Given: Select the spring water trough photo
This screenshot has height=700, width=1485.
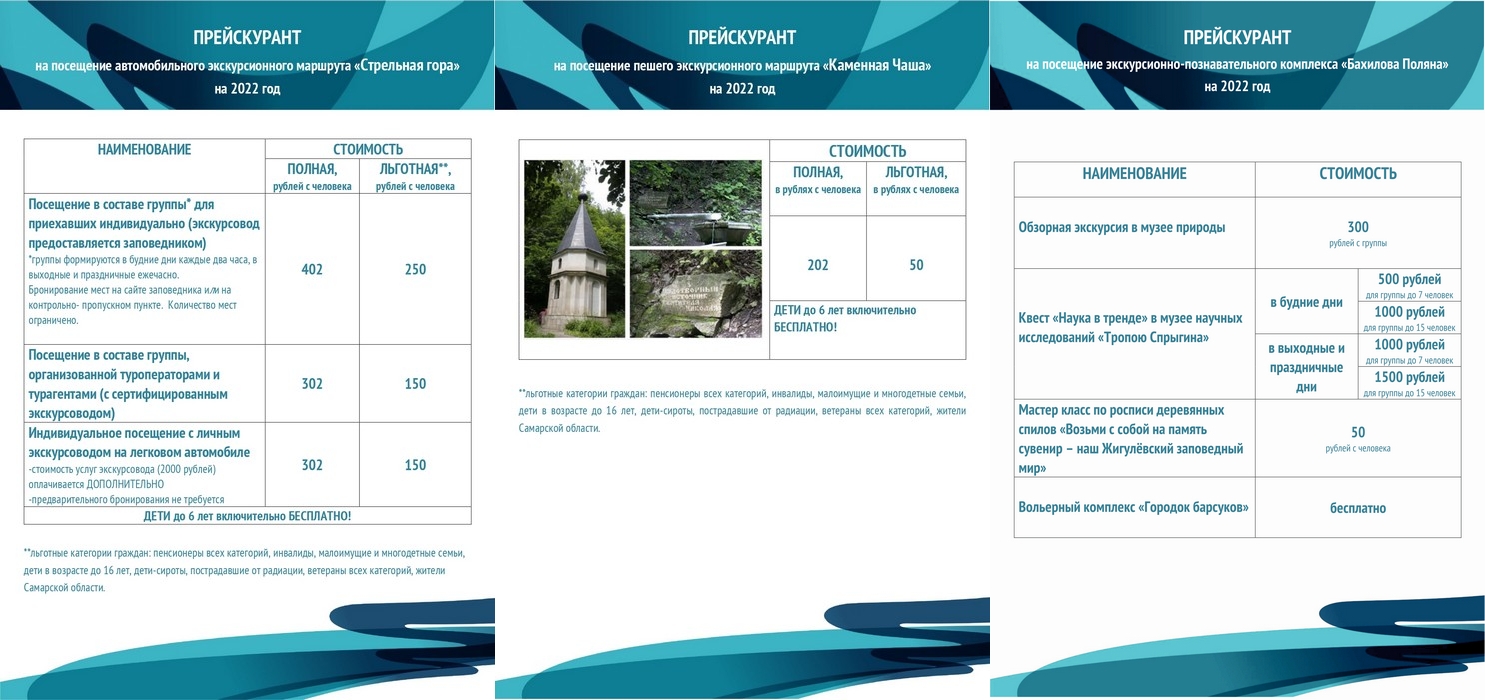Looking at the screenshot, I should [x=695, y=203].
